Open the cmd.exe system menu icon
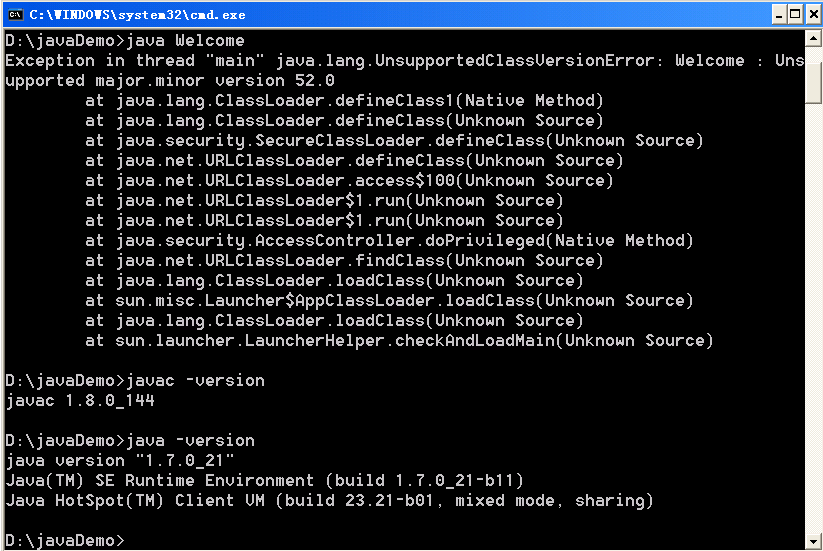823x551 pixels. [15, 15]
